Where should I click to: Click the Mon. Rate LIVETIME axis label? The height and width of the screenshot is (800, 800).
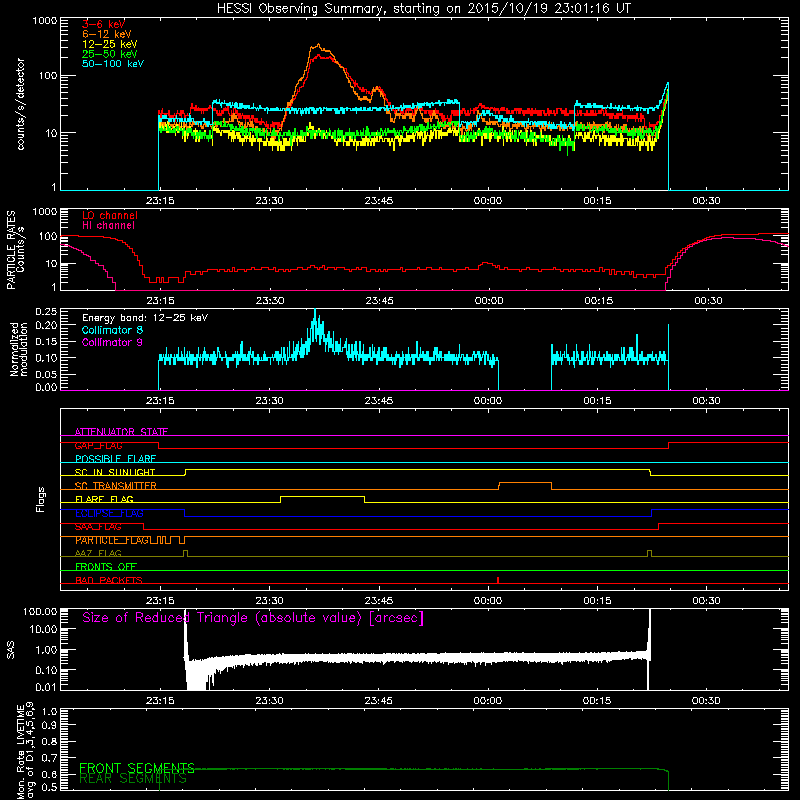pyautogui.click(x=26, y=750)
